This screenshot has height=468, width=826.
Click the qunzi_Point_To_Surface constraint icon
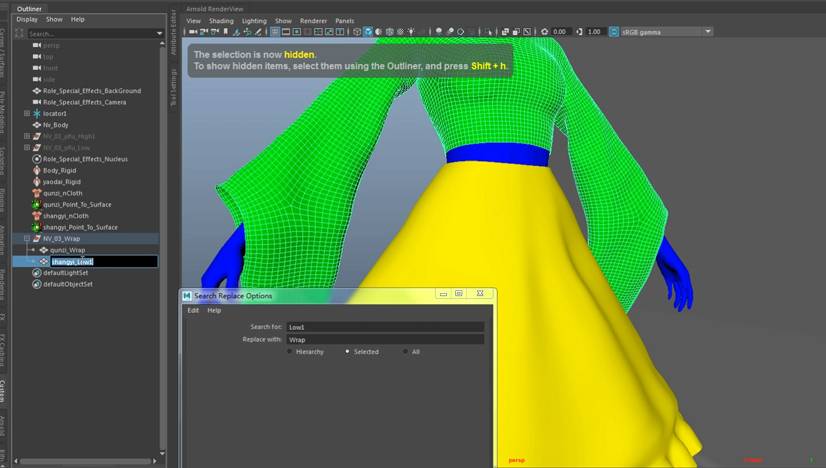click(x=37, y=204)
